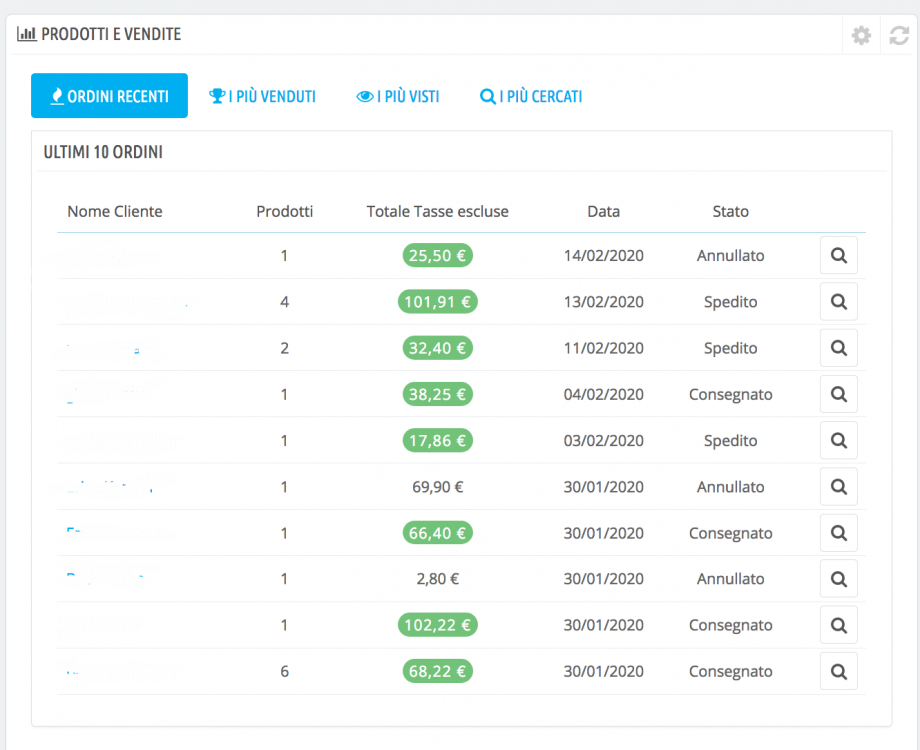
Task: Open settings gear of Prodotti e Vendite panel
Action: (x=861, y=35)
